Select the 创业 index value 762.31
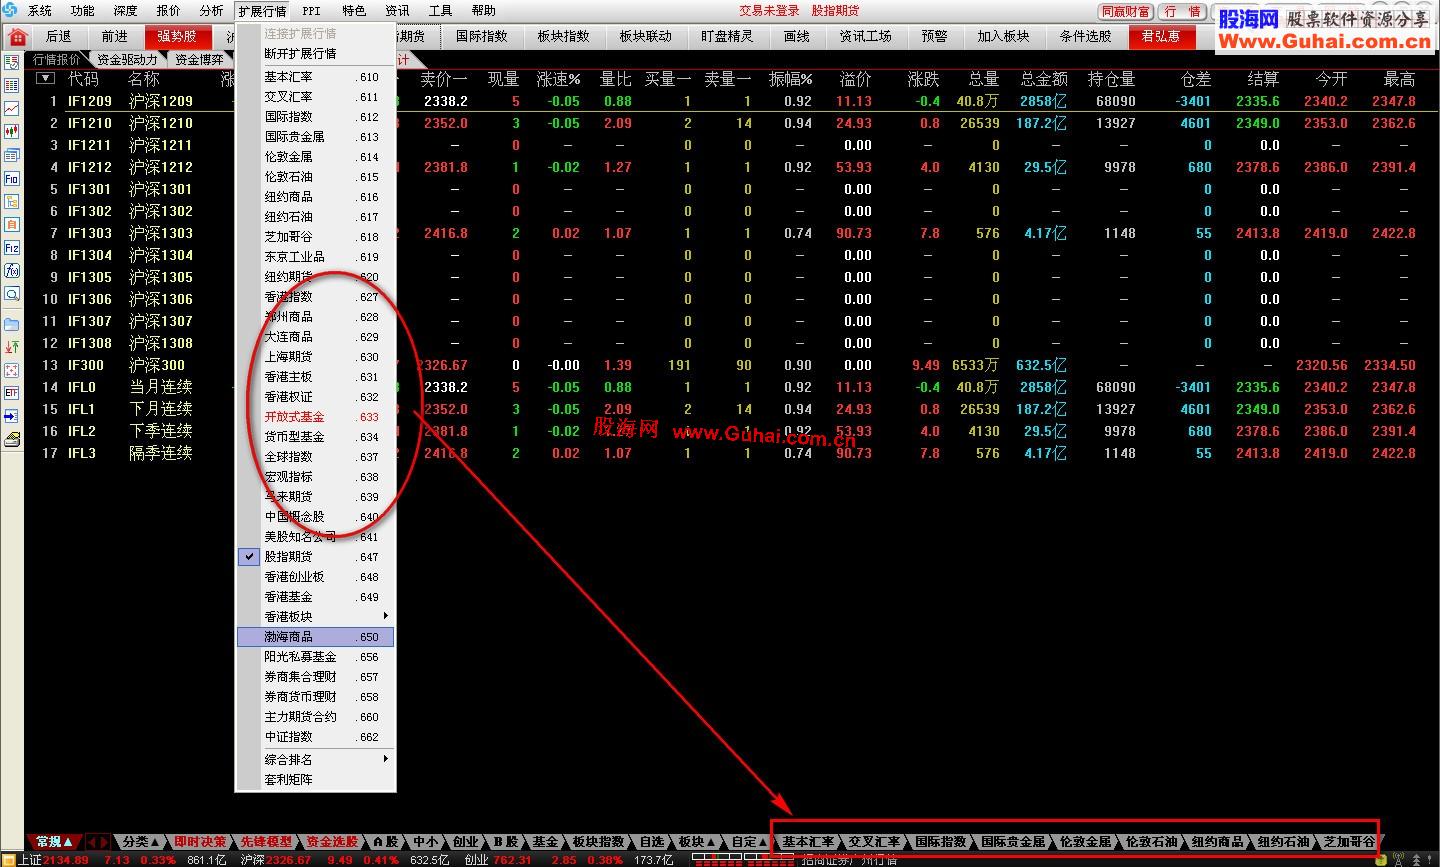 tap(514, 860)
